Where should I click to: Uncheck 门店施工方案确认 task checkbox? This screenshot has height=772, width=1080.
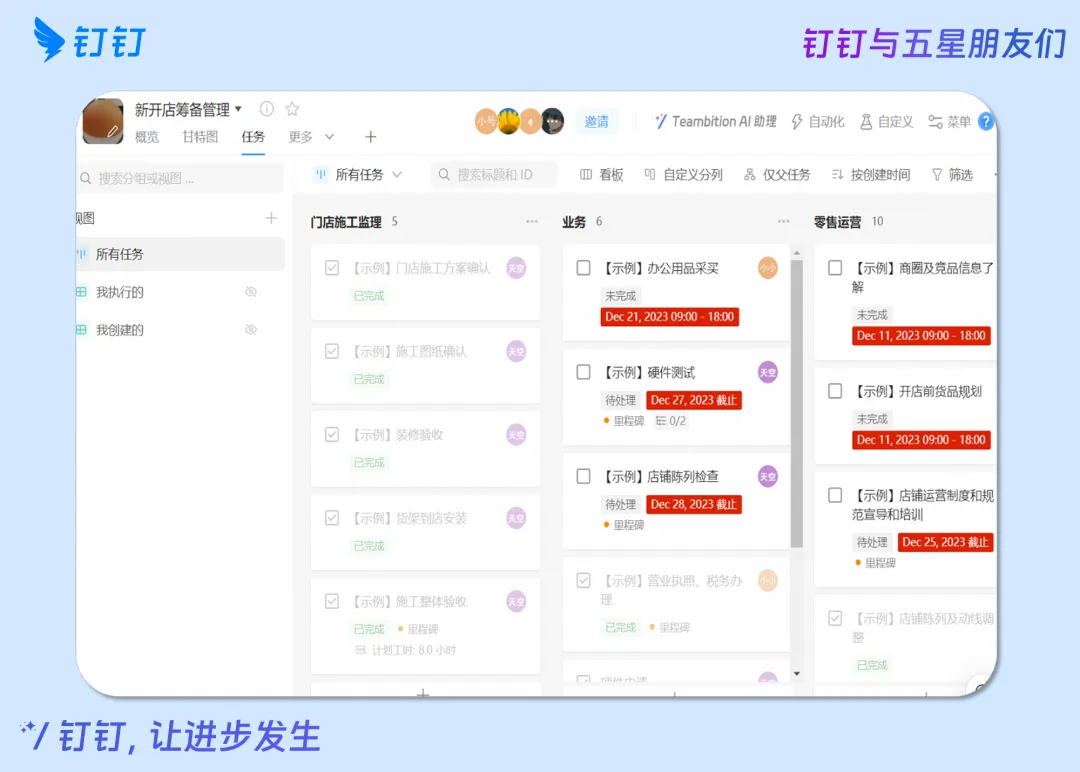(x=332, y=268)
